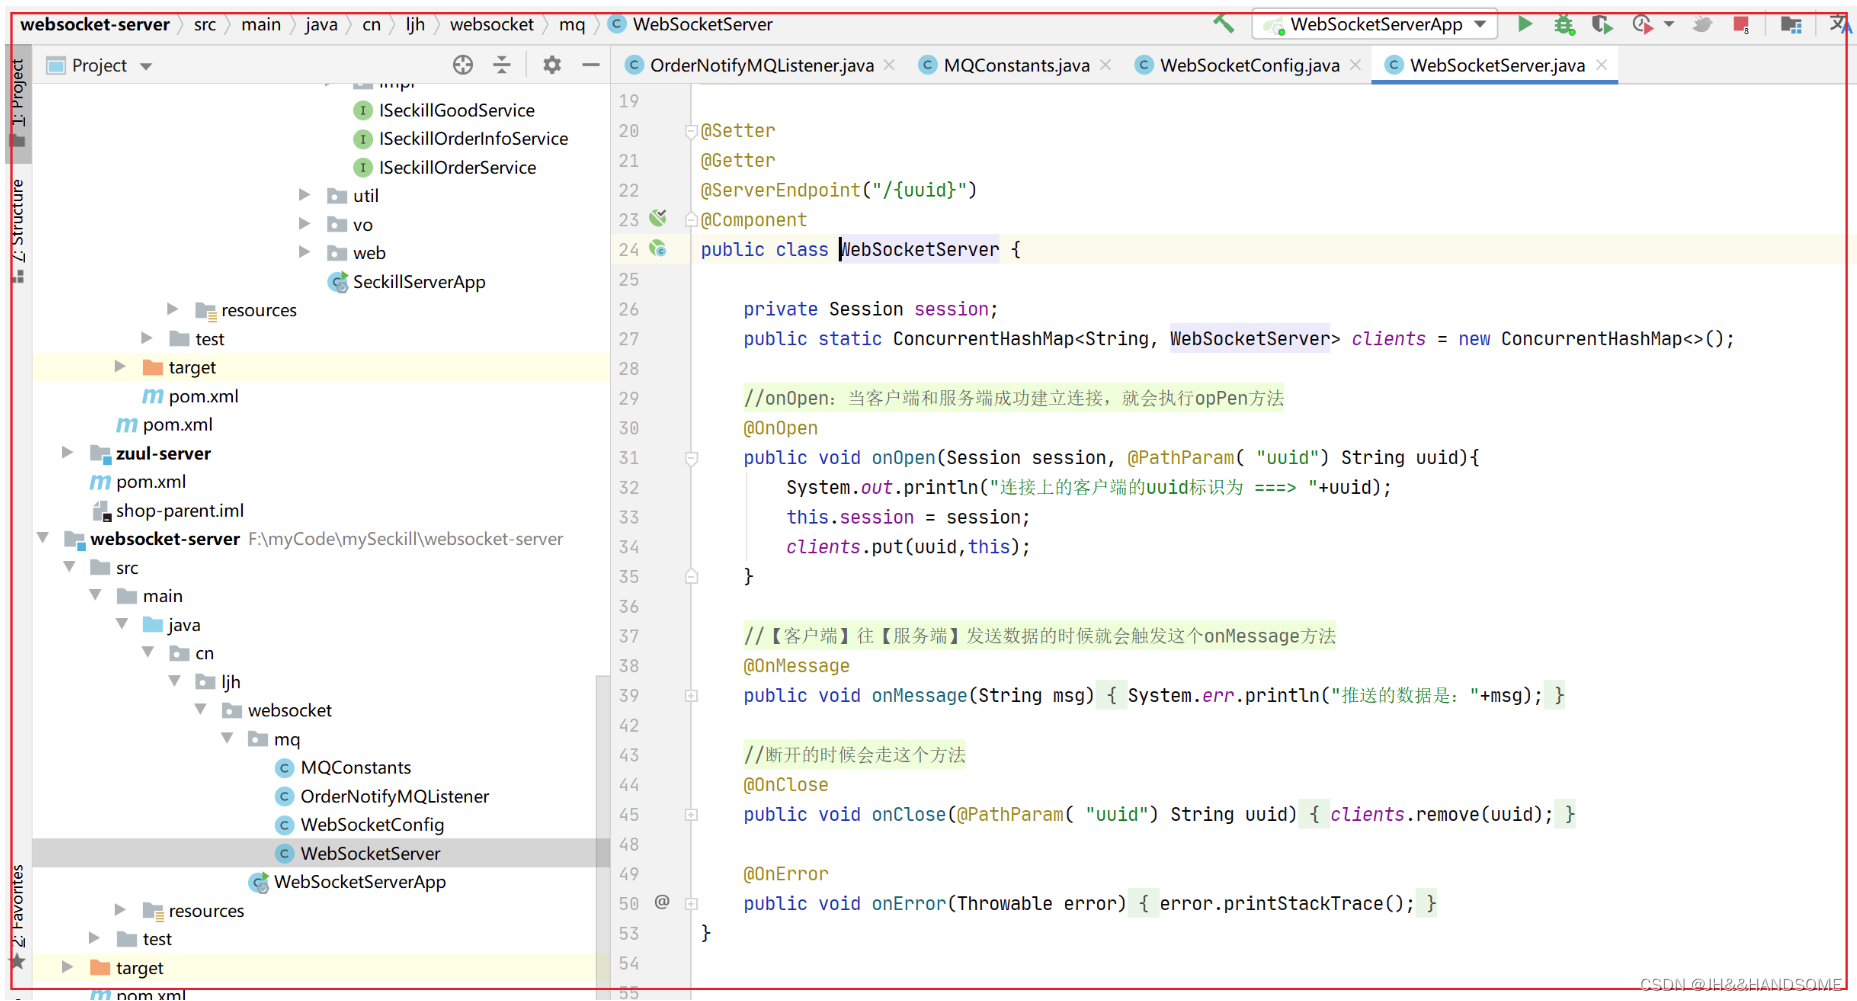Start debugging with the bug icon
Viewport: 1857px width, 1001px height.
coord(1564,24)
